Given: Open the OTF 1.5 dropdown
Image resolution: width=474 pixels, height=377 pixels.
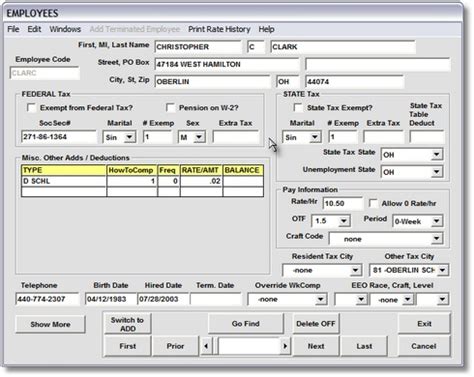Looking at the screenshot, I should tap(344, 221).
